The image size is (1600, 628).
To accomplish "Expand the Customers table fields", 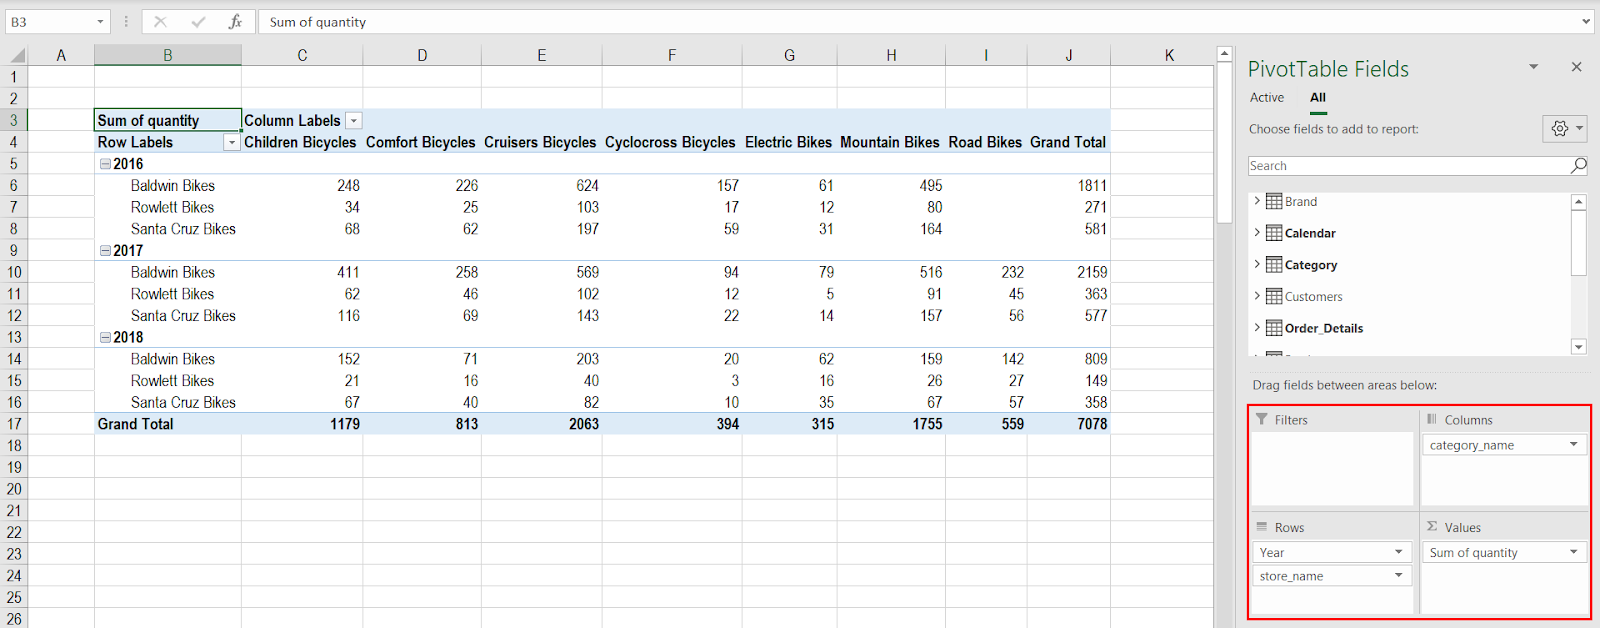I will 1257,296.
